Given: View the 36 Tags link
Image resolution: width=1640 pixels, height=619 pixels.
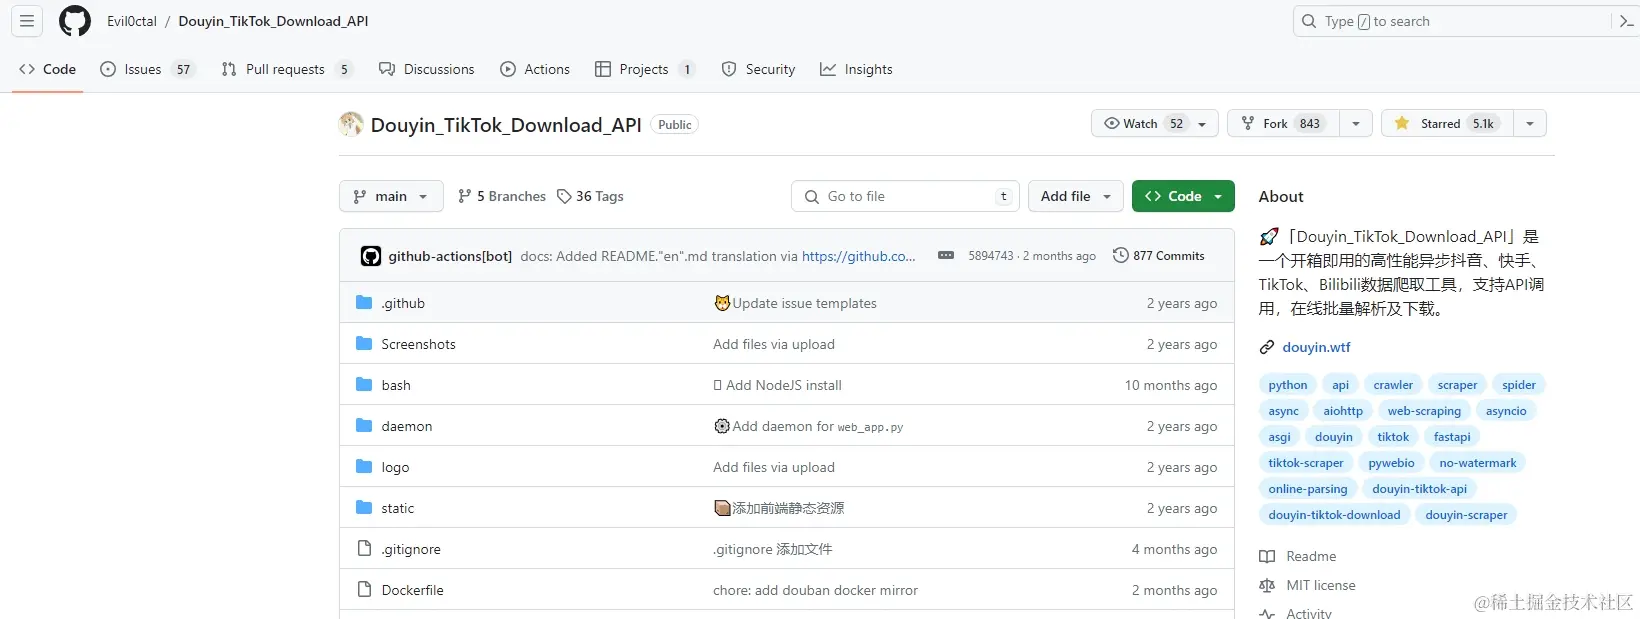Looking at the screenshot, I should [590, 196].
